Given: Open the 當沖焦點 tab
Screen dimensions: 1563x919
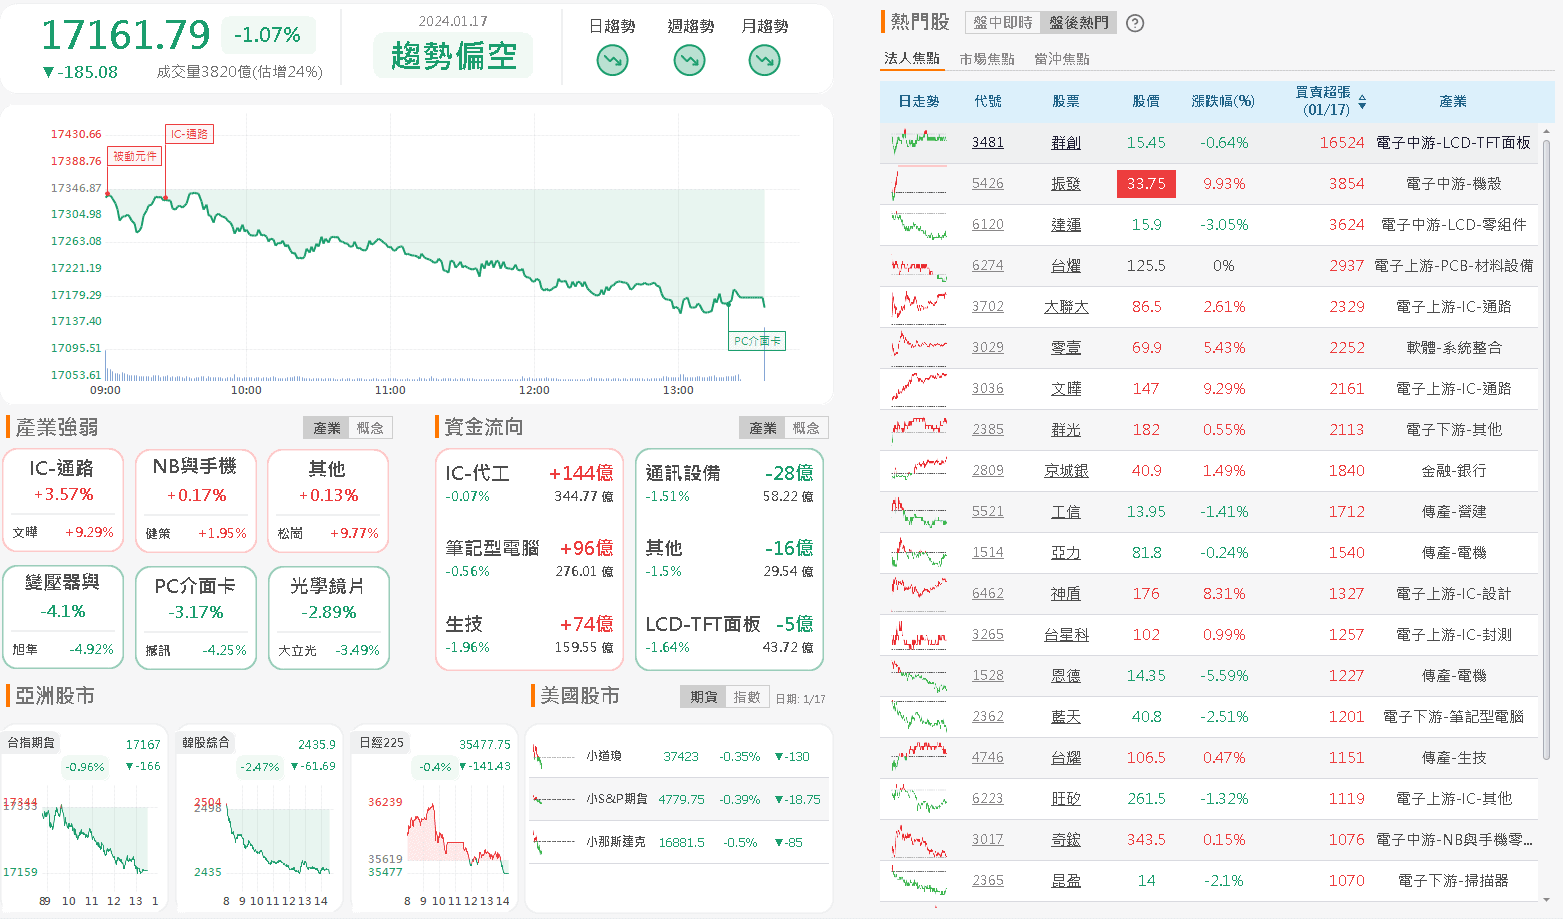Looking at the screenshot, I should tap(1062, 59).
